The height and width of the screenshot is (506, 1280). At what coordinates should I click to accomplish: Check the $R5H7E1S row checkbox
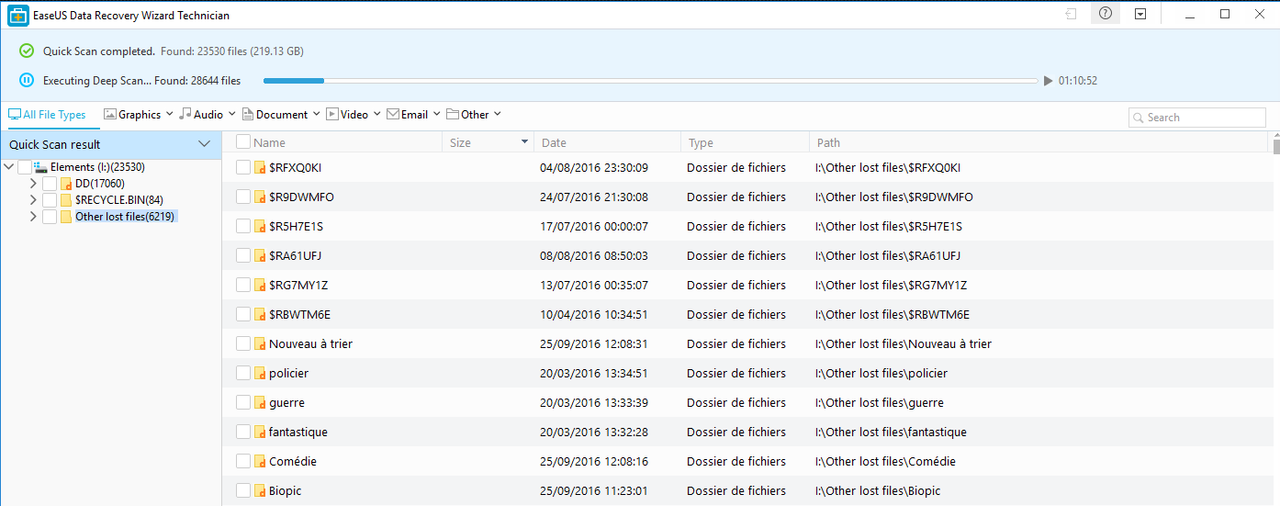click(244, 226)
